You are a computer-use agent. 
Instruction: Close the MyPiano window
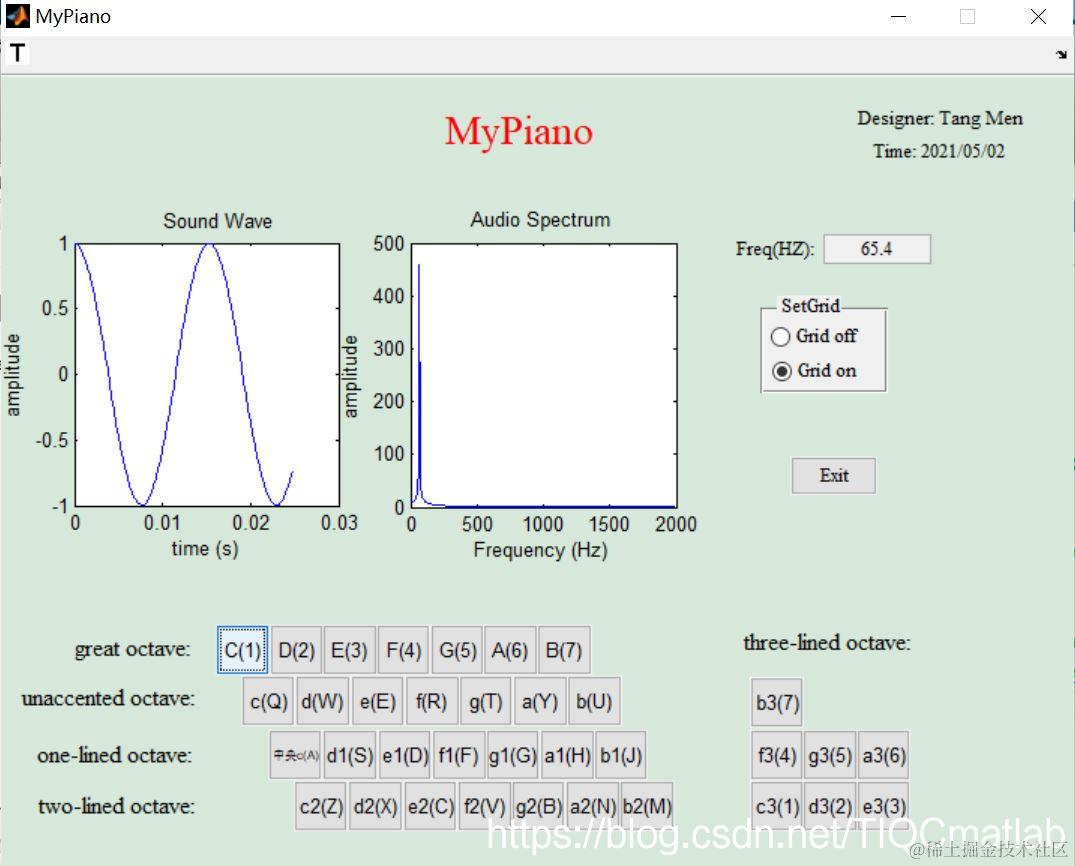(x=1039, y=16)
